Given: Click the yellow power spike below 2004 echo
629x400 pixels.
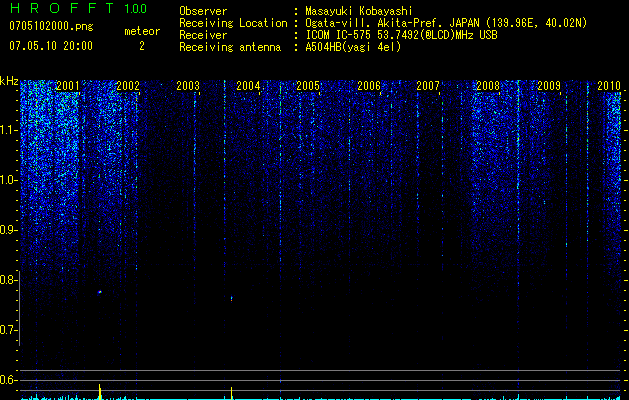Looking at the screenshot, I should [231, 393].
